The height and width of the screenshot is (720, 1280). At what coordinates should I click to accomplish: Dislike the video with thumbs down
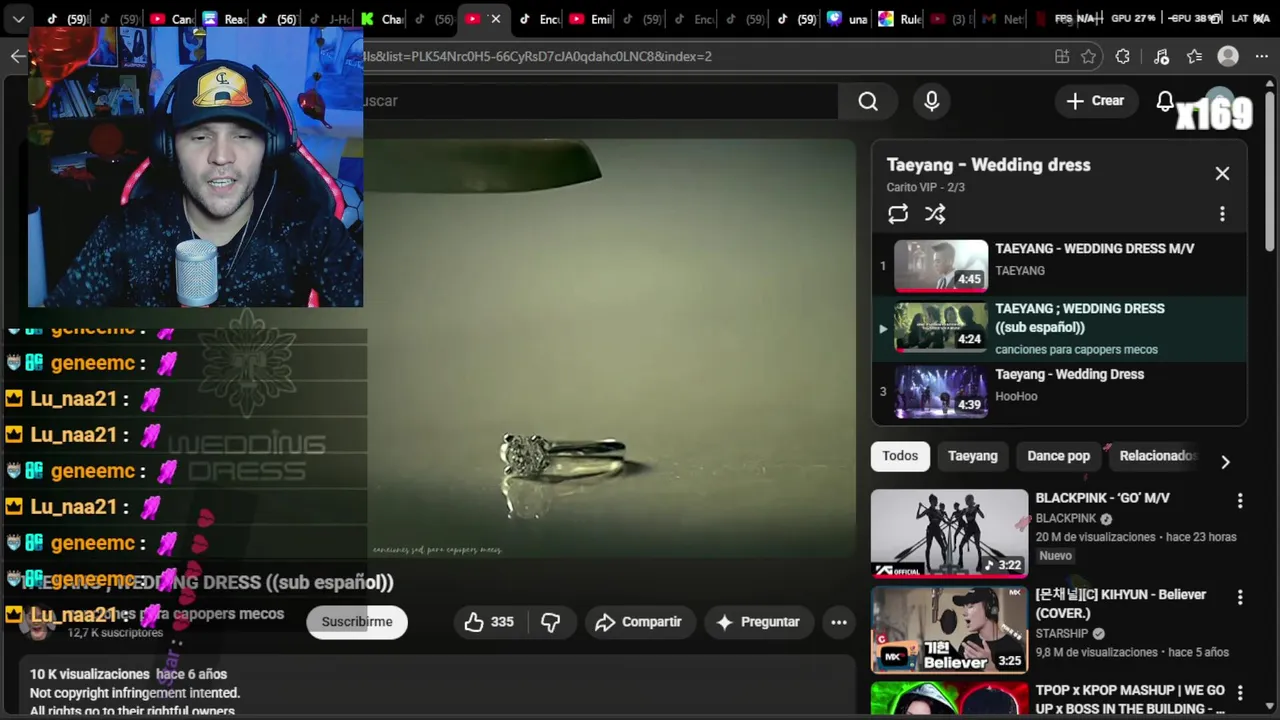pyautogui.click(x=551, y=622)
